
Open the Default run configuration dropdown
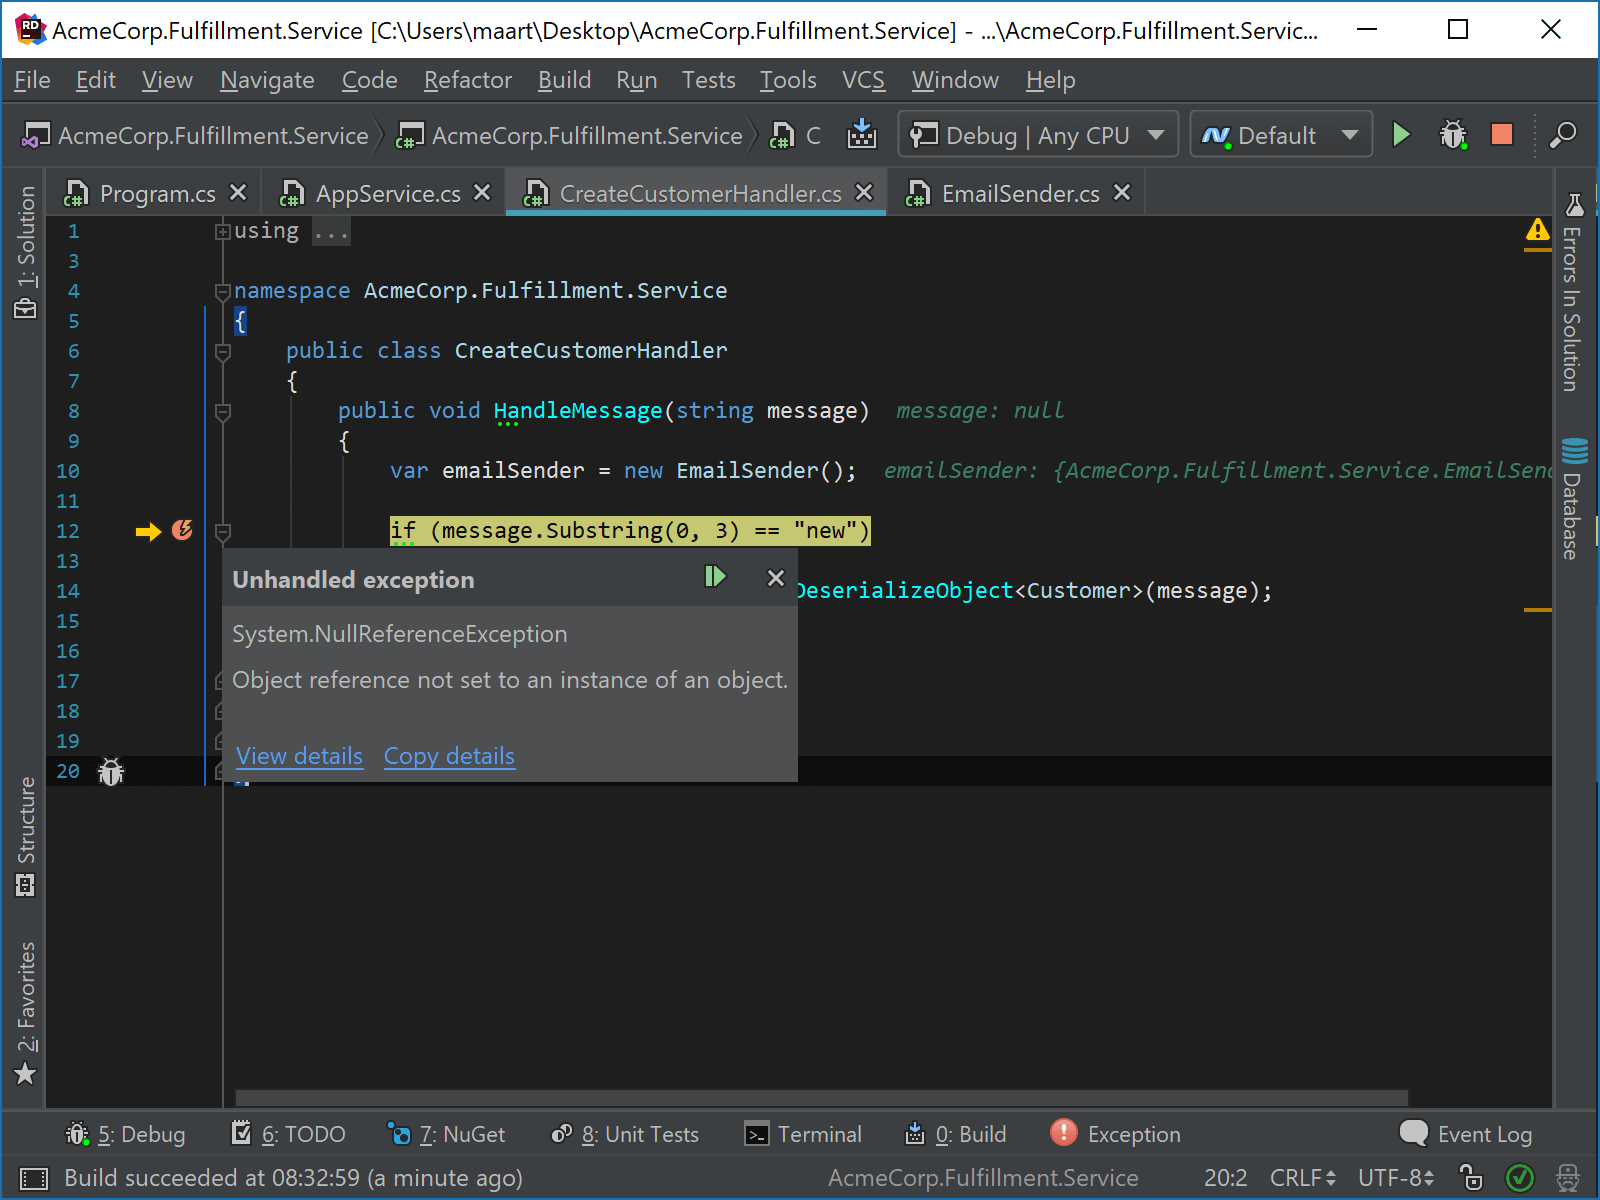coord(1280,135)
